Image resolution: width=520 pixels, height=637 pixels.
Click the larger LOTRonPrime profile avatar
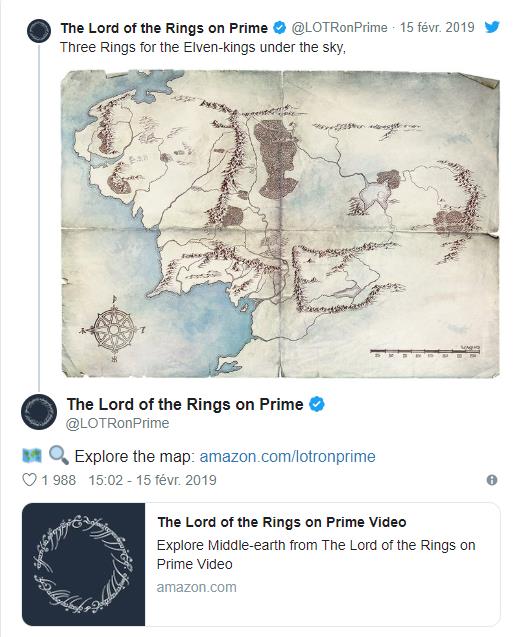tap(39, 412)
